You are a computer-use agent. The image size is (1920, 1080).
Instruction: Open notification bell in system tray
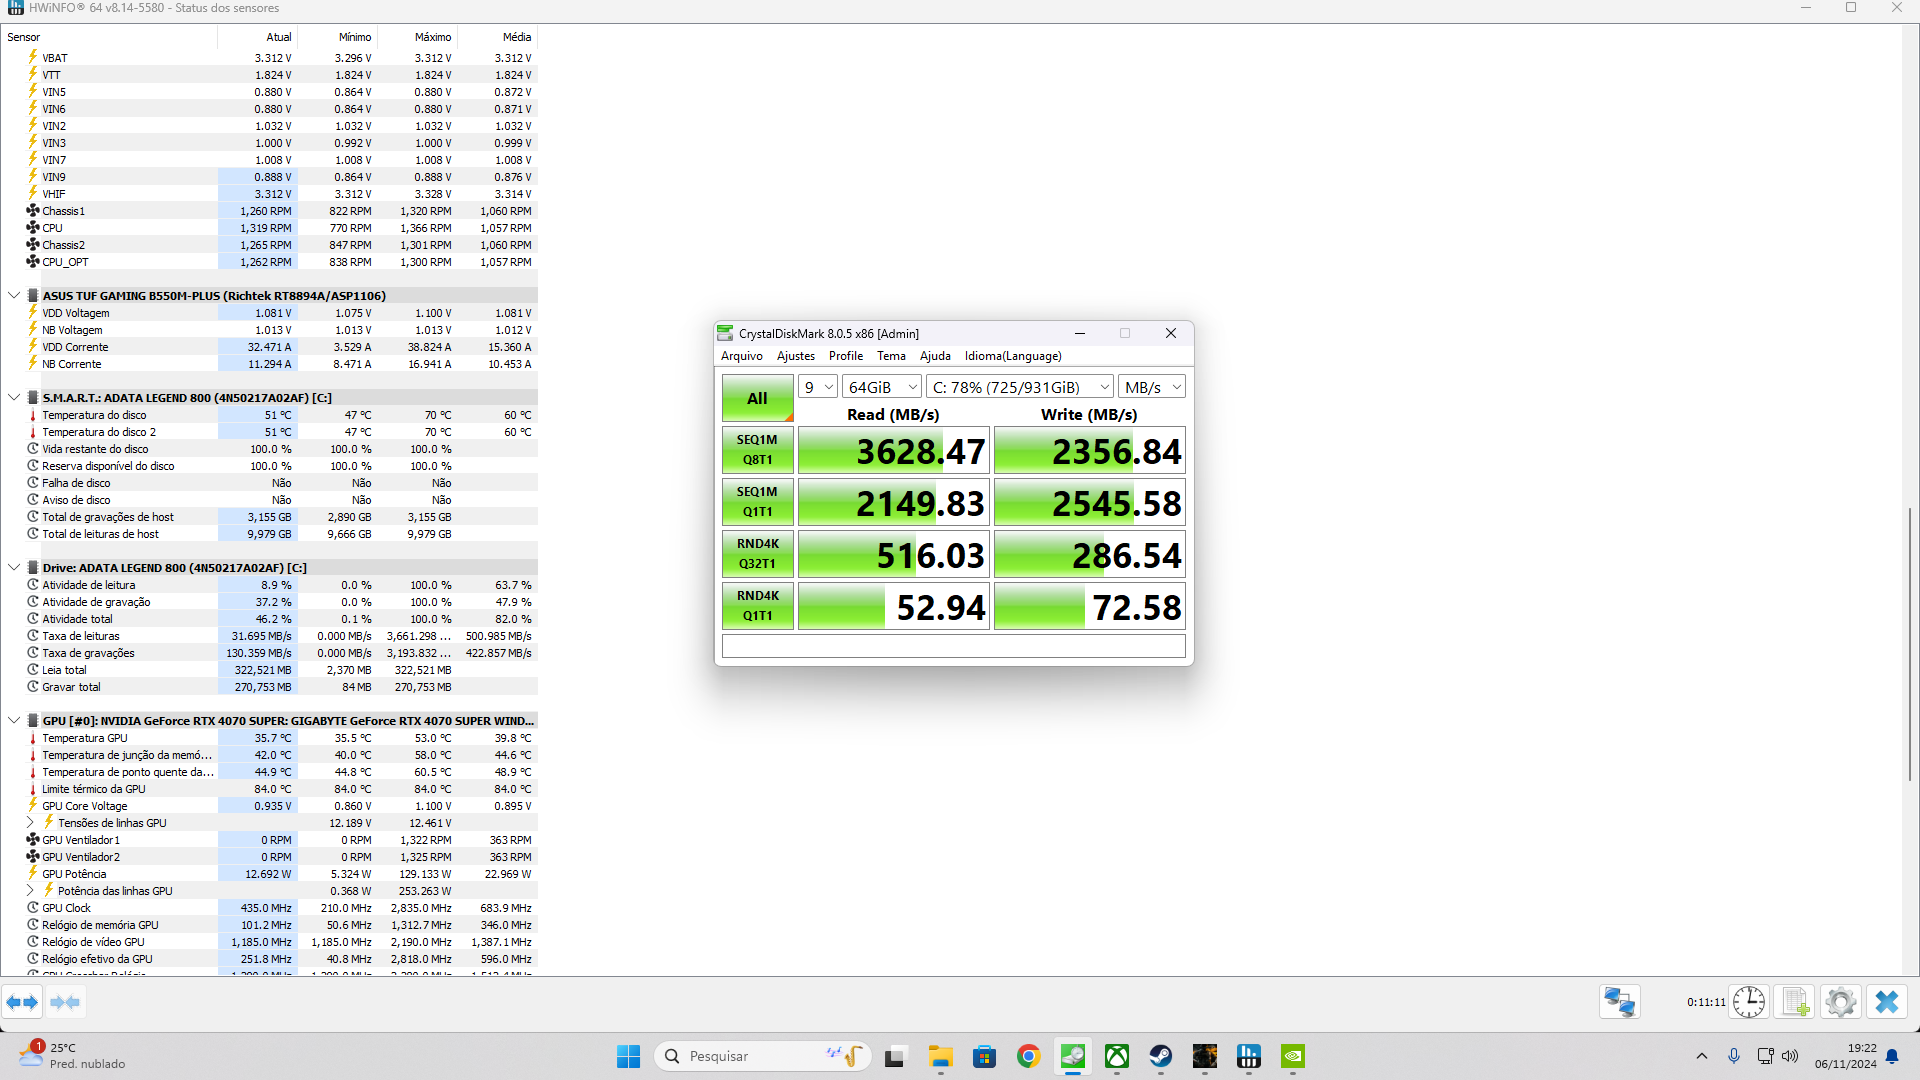tap(1892, 1056)
